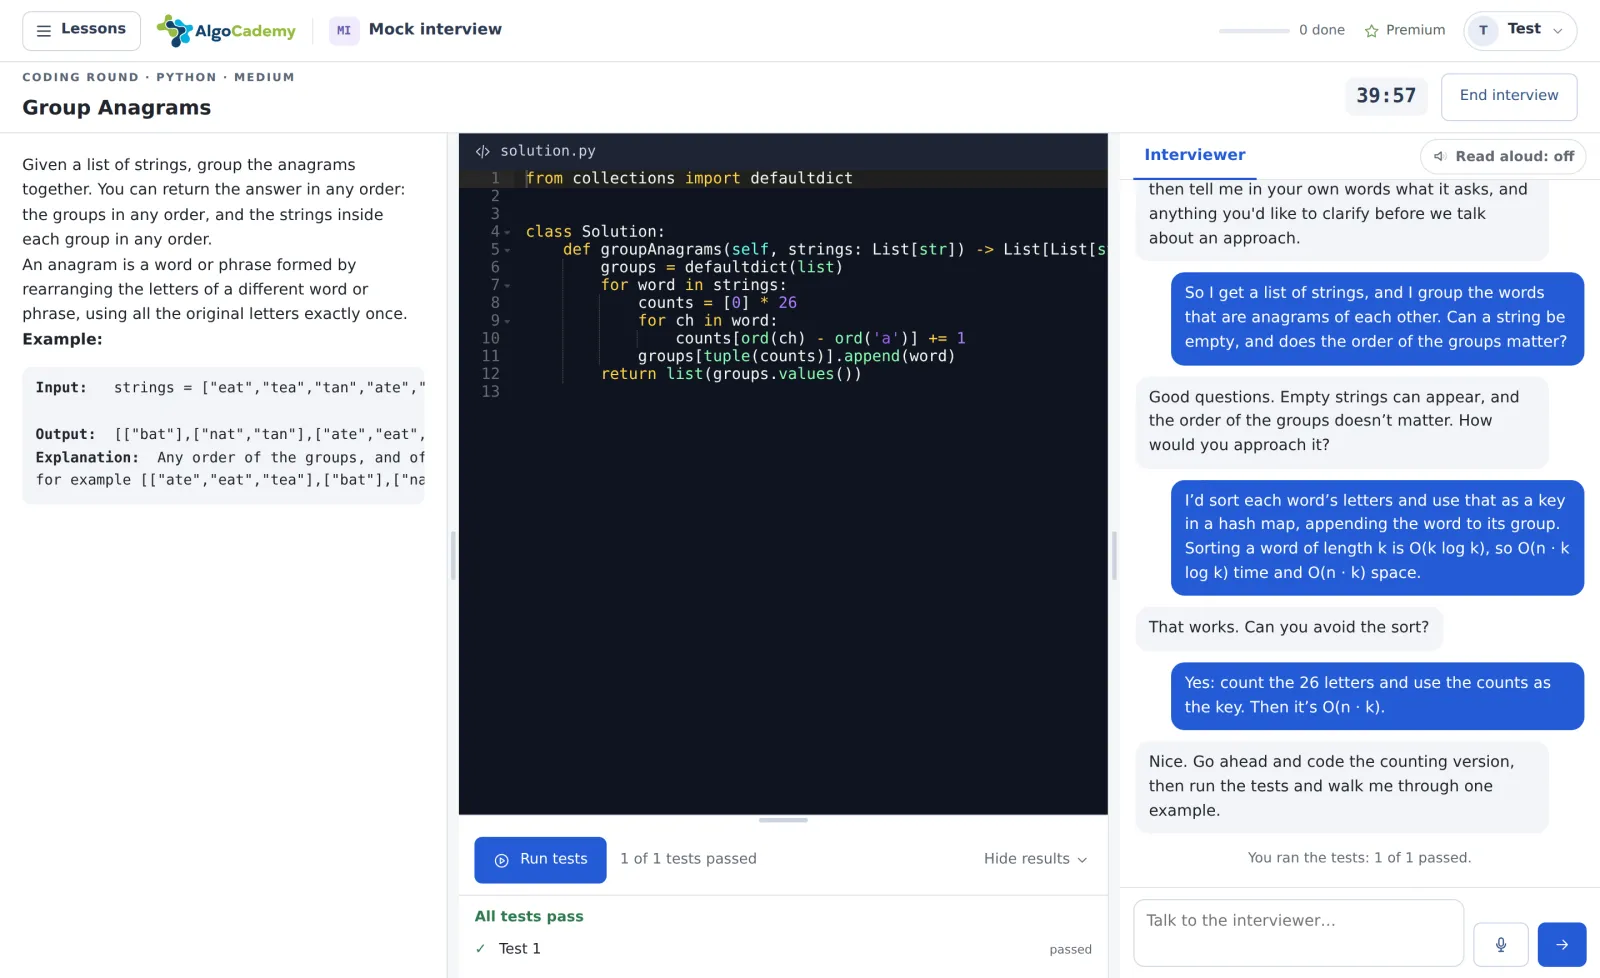1600x978 pixels.
Task: Click splitter between editor and chat
Action: 1114,556
